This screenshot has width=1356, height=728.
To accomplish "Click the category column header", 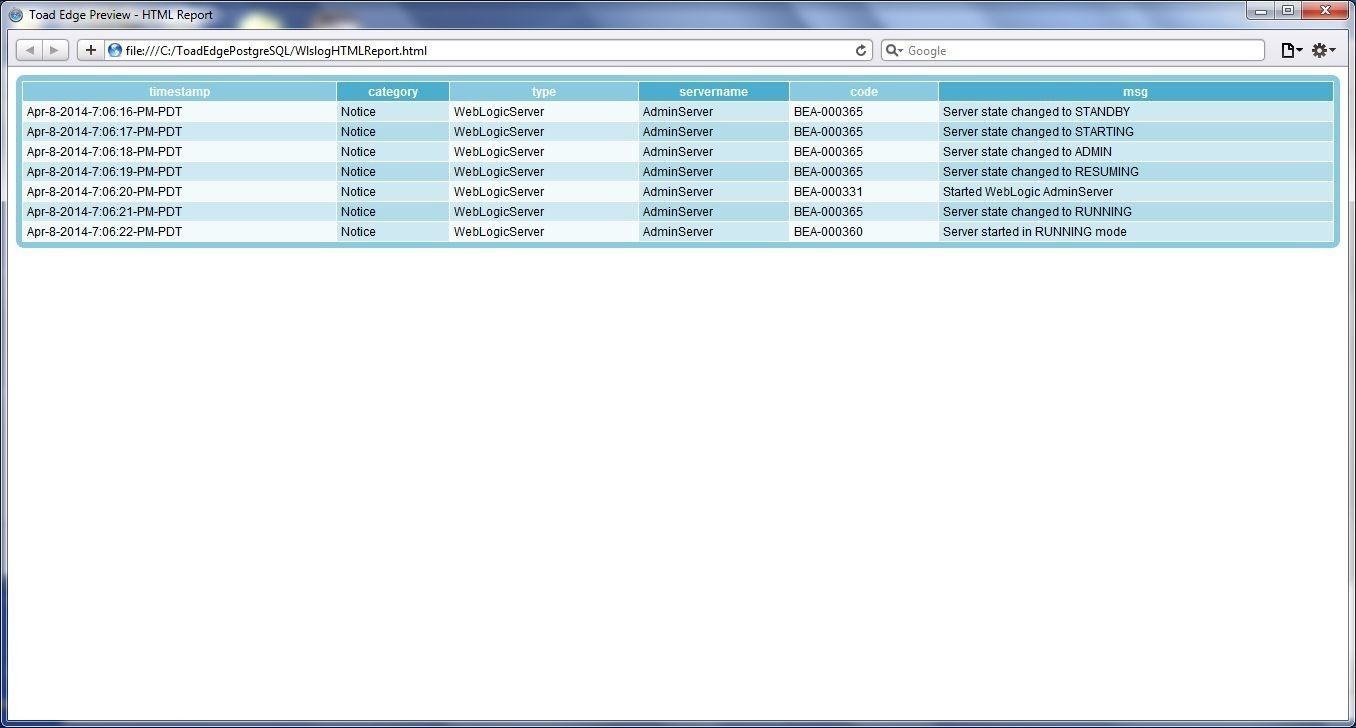I will (393, 92).
